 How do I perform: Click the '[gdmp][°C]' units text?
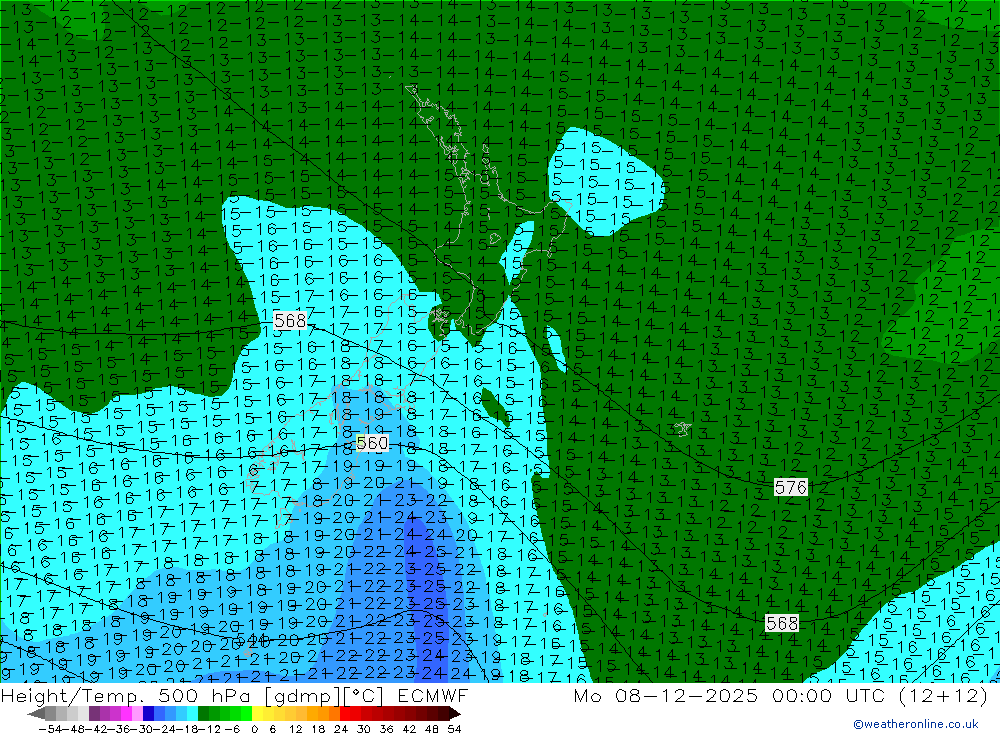pos(323,695)
